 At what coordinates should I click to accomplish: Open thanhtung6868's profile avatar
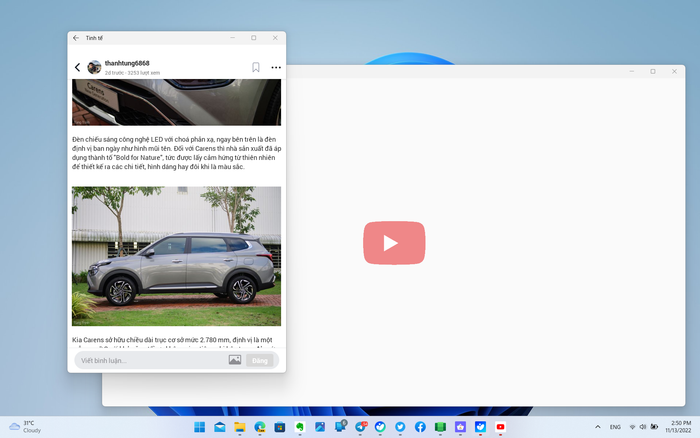[94, 67]
